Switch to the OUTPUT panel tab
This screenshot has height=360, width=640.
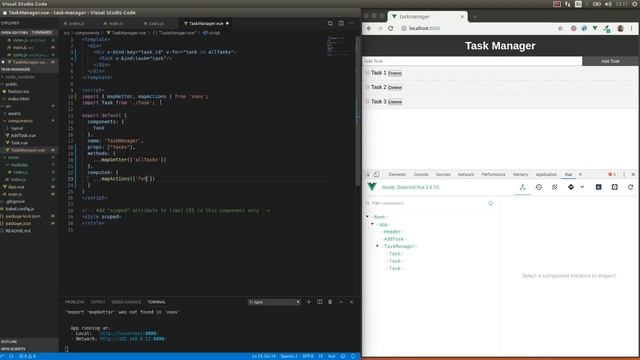point(98,302)
